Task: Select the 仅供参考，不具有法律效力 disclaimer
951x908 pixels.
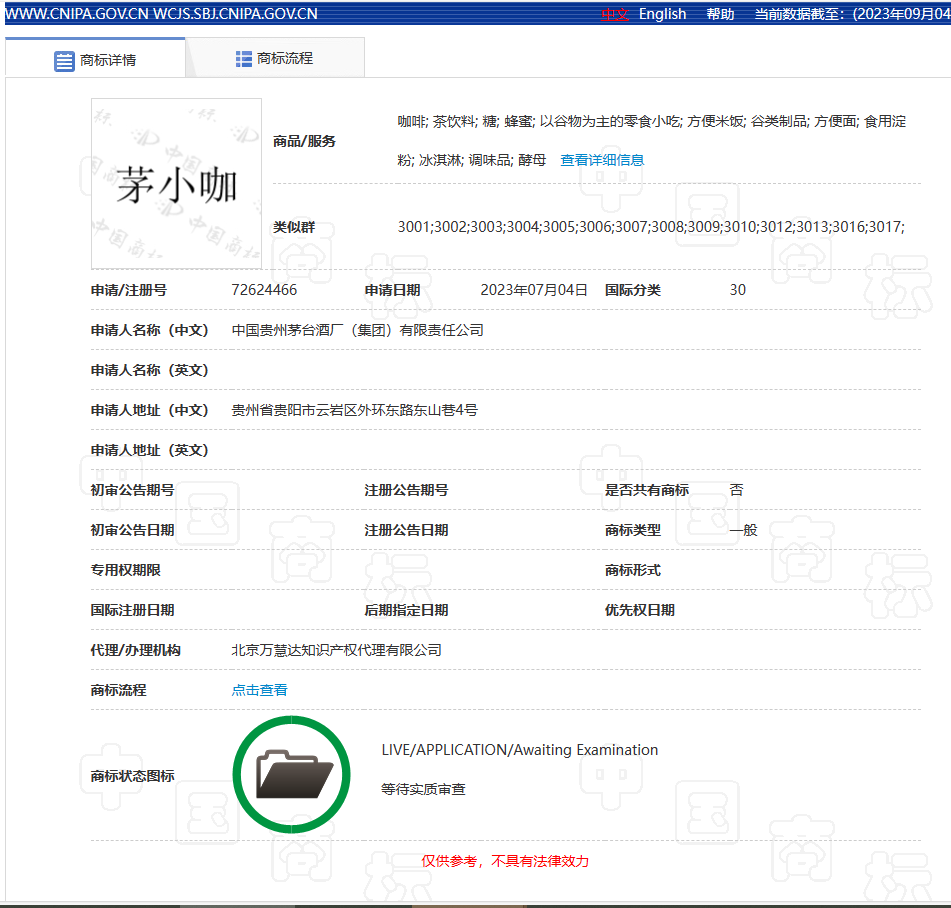Action: coord(505,861)
